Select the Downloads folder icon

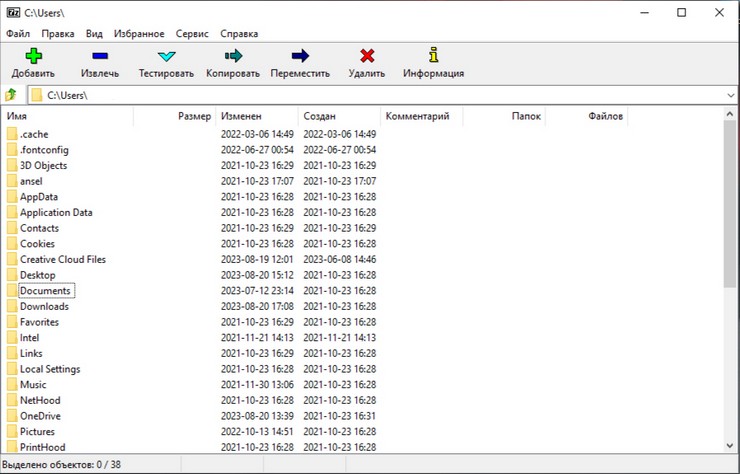point(12,306)
